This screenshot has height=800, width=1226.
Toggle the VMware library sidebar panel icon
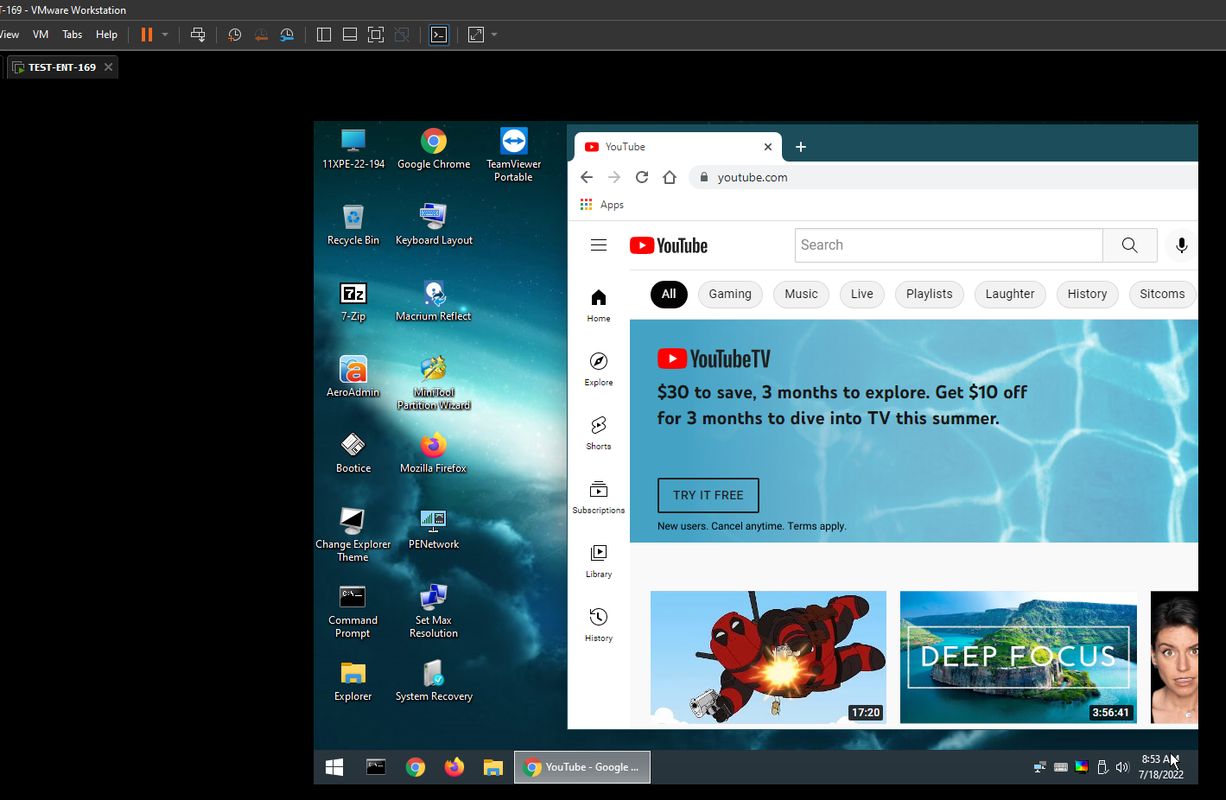(x=324, y=34)
